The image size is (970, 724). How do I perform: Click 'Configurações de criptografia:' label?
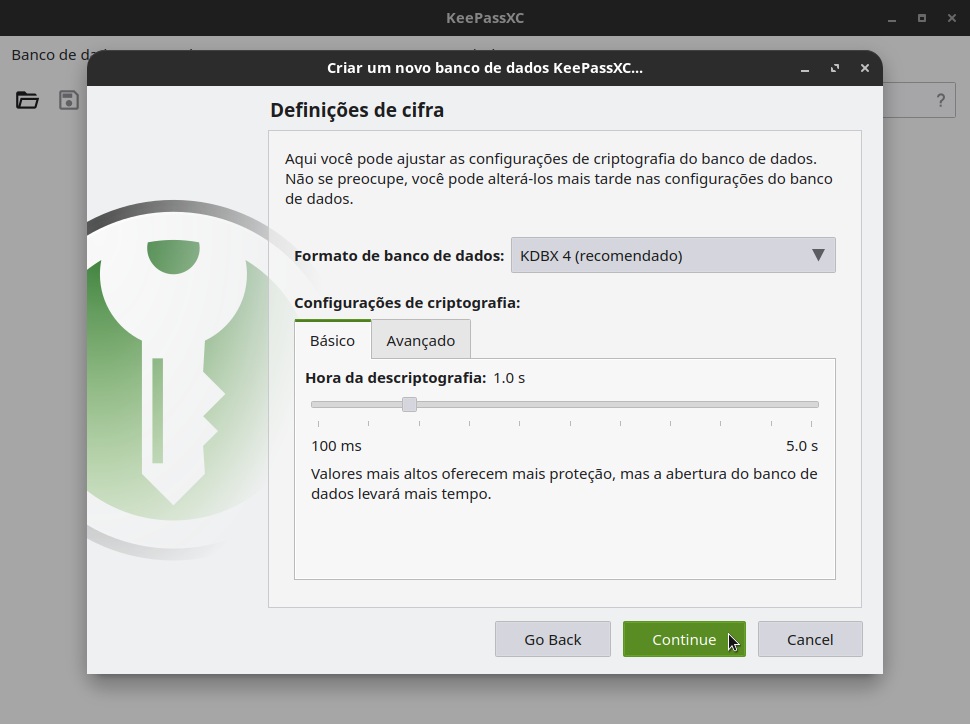pos(407,303)
